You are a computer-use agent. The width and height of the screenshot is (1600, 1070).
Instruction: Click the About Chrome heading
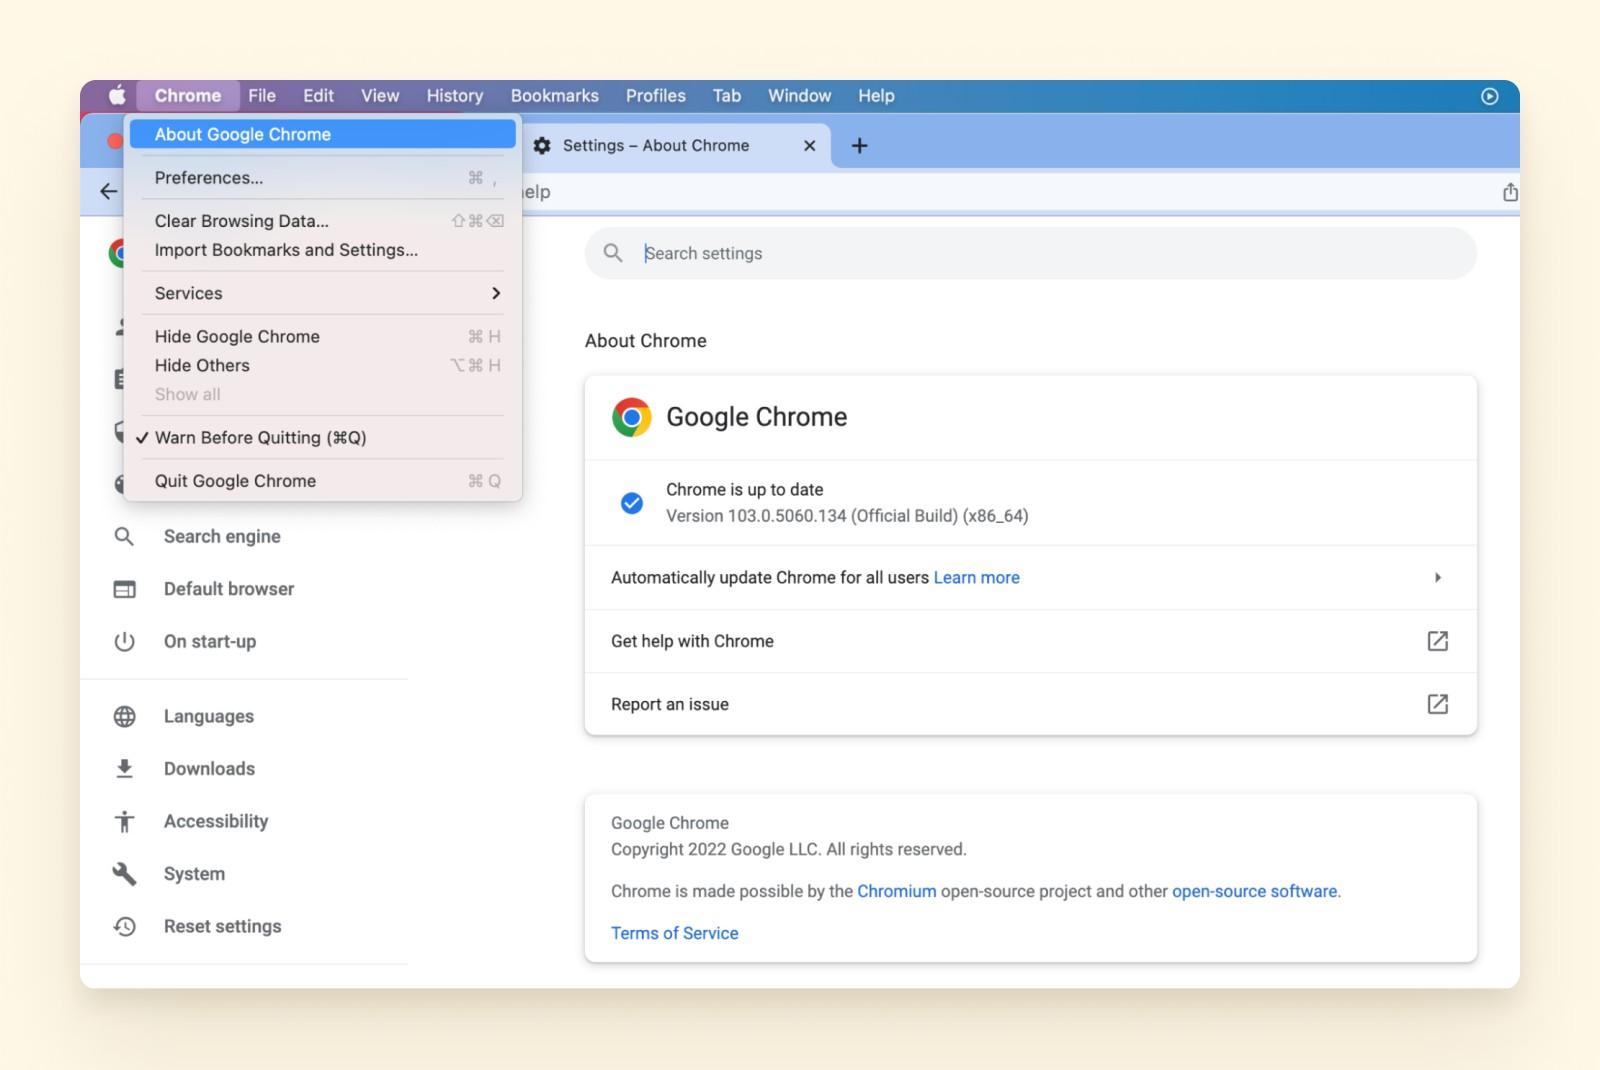click(x=646, y=341)
